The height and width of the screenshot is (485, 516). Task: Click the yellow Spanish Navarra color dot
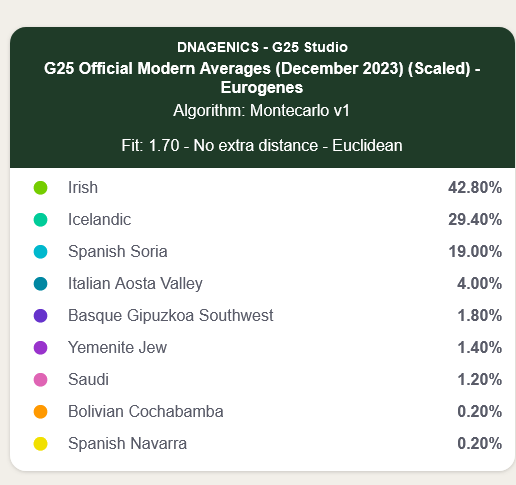pyautogui.click(x=40, y=444)
